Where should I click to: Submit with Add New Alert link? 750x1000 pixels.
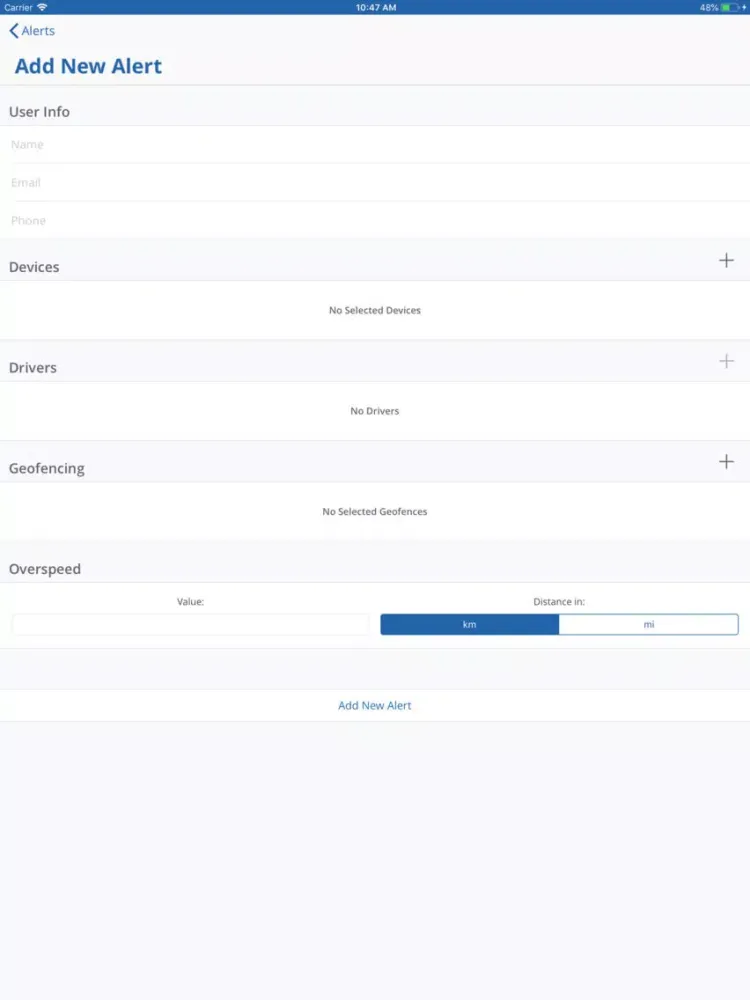[x=374, y=705]
